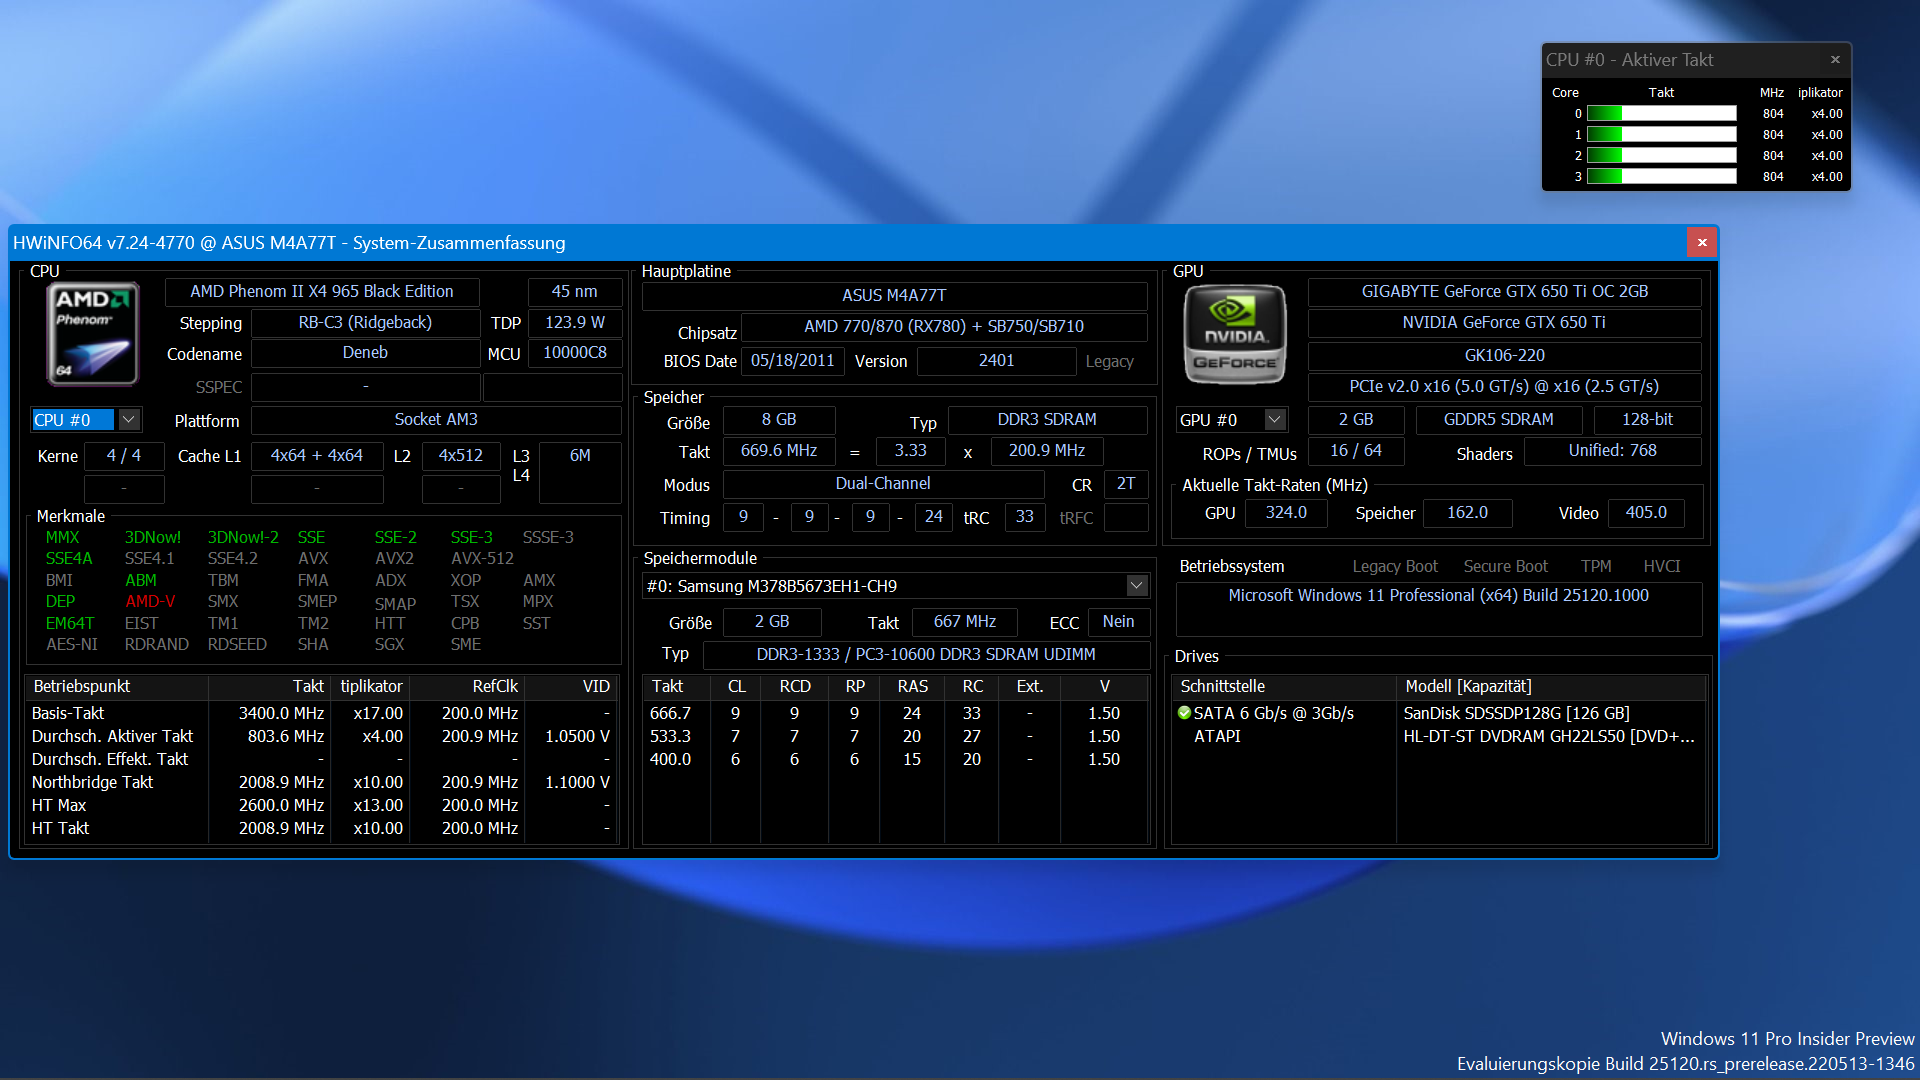Click the Dual-Channel memory mode field
The image size is (1920, 1080).
click(884, 484)
